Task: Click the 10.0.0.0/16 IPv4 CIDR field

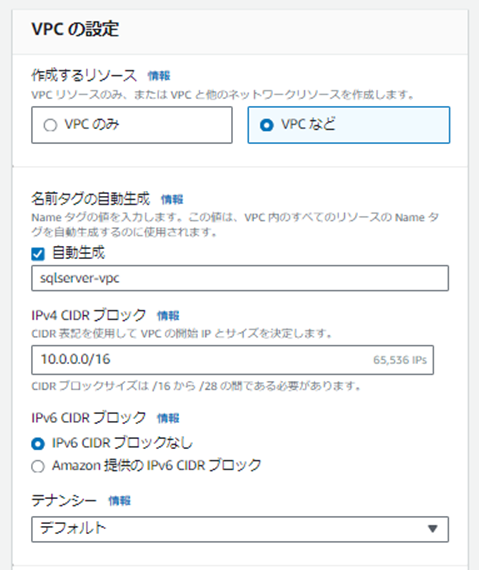Action: pyautogui.click(x=233, y=360)
